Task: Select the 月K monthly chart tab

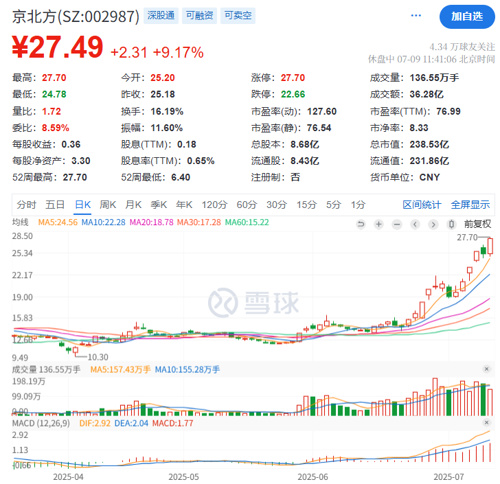Action: [133, 204]
